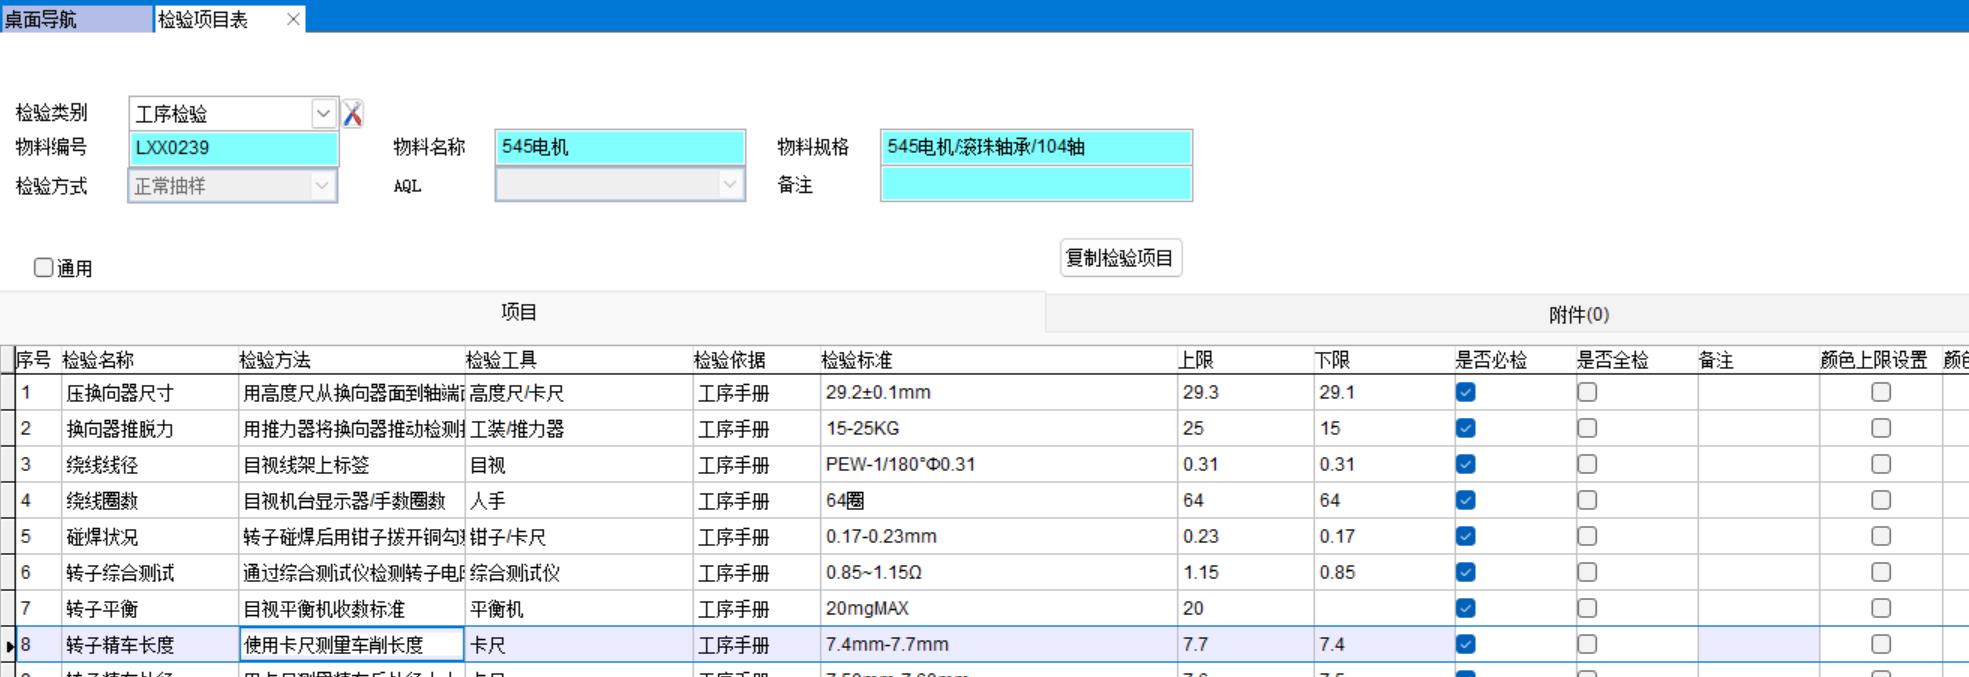Switch to the 附件(0) tab
Image resolution: width=1969 pixels, height=677 pixels.
coord(1577,315)
